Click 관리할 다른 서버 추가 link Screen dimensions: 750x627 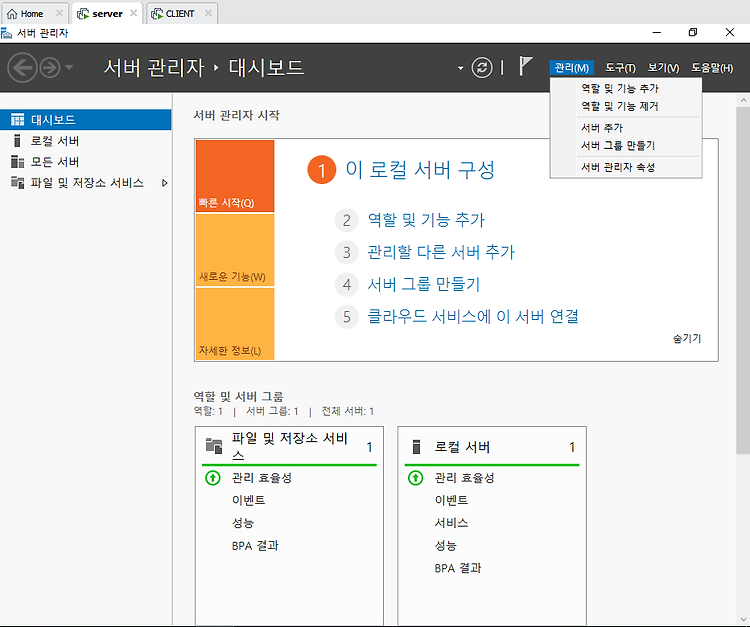(x=441, y=252)
